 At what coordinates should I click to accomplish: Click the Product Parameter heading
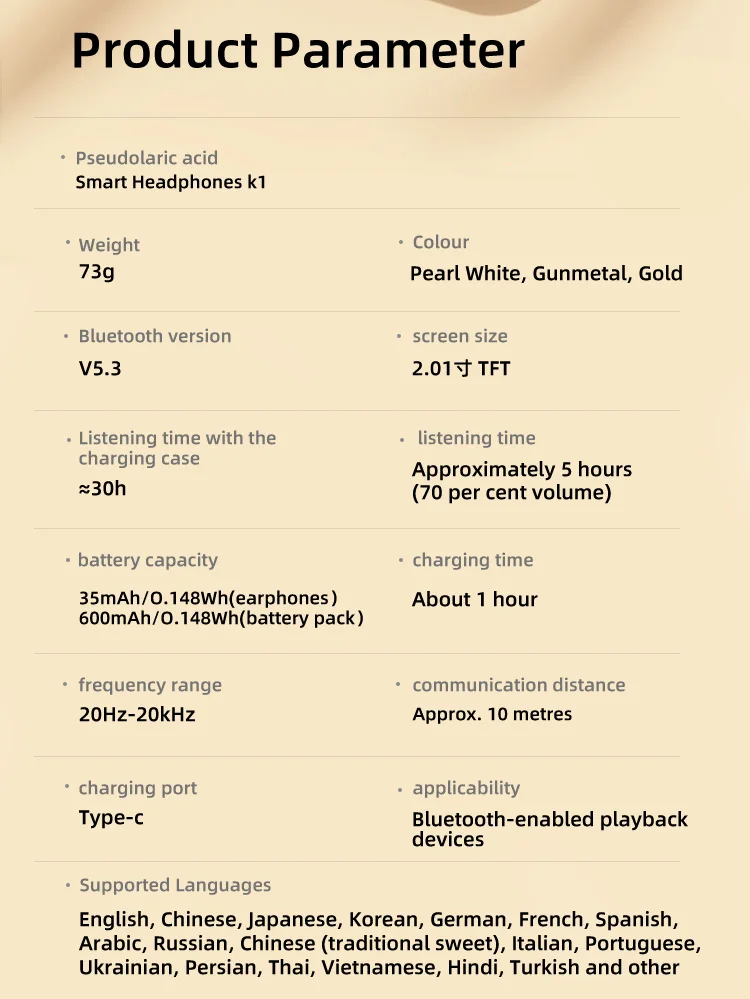[298, 51]
